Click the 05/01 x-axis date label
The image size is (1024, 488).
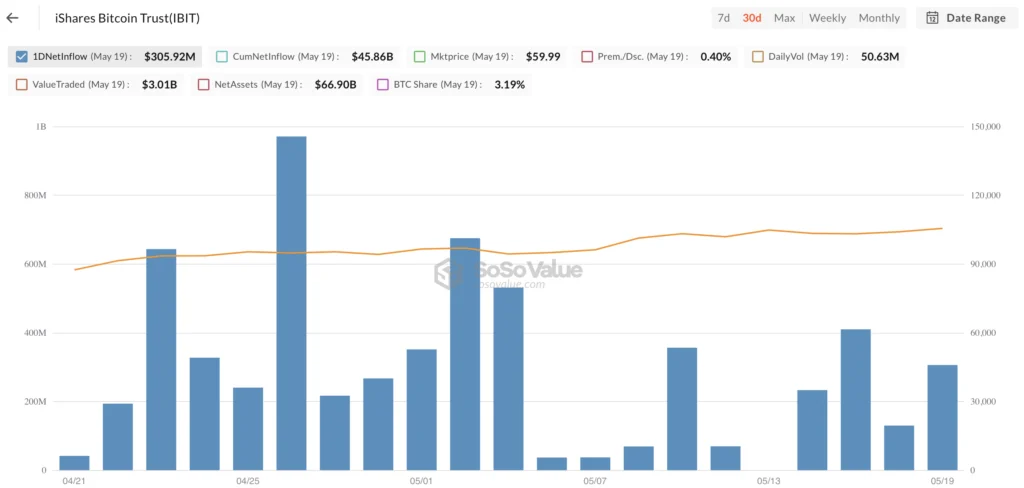tap(421, 481)
